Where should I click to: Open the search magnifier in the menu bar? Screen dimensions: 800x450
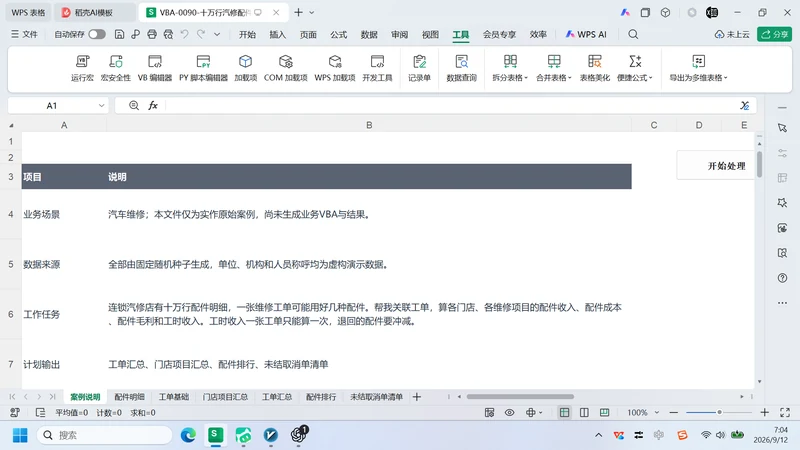point(633,34)
